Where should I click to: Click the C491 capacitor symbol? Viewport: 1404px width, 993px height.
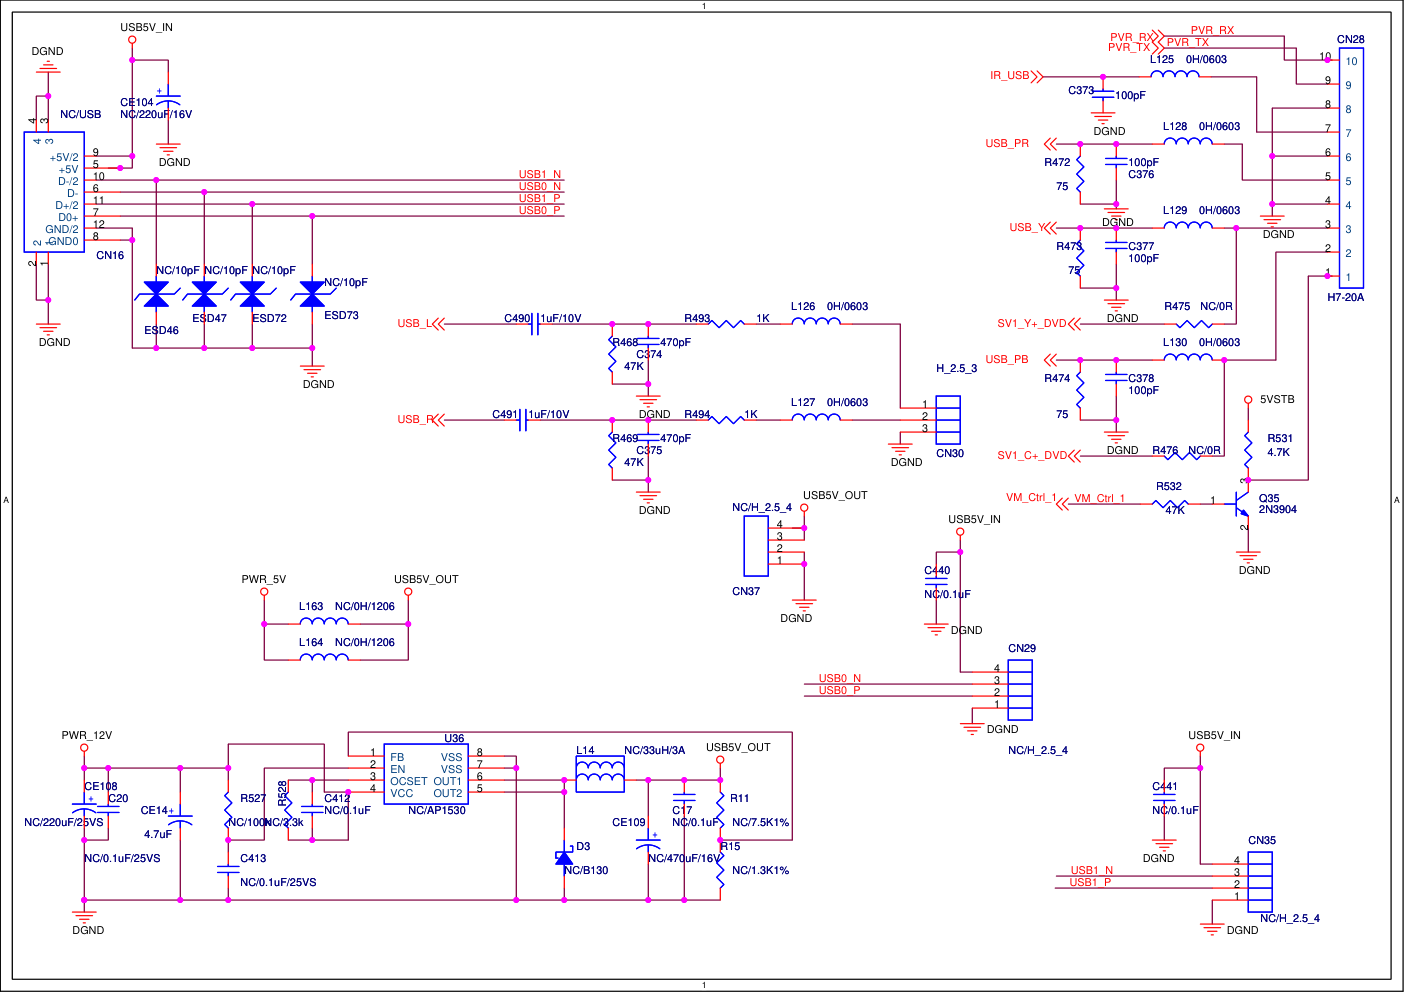click(x=522, y=420)
